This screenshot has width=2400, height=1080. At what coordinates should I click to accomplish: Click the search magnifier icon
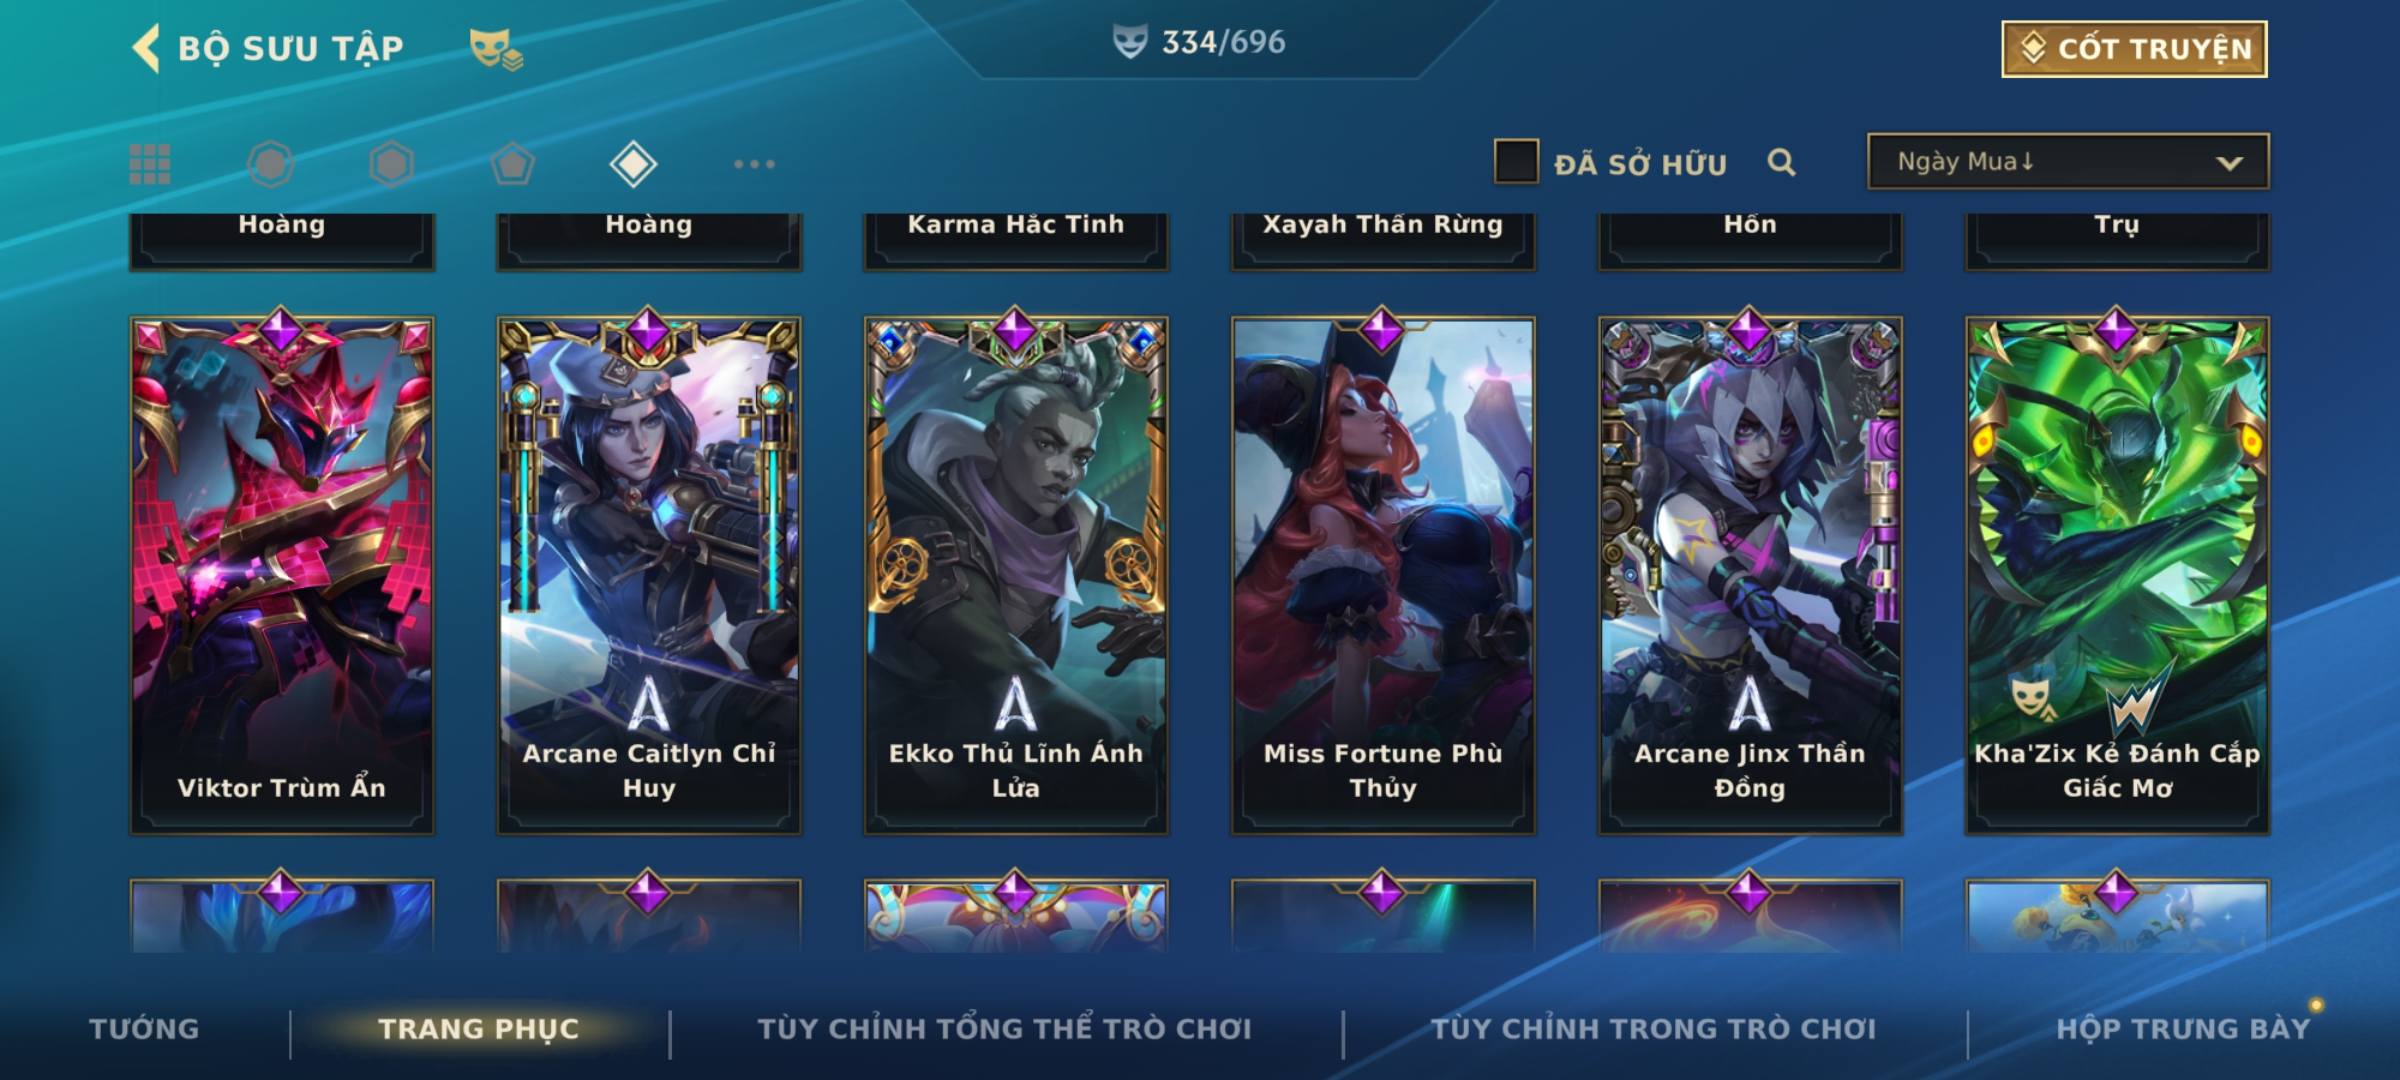[1781, 162]
